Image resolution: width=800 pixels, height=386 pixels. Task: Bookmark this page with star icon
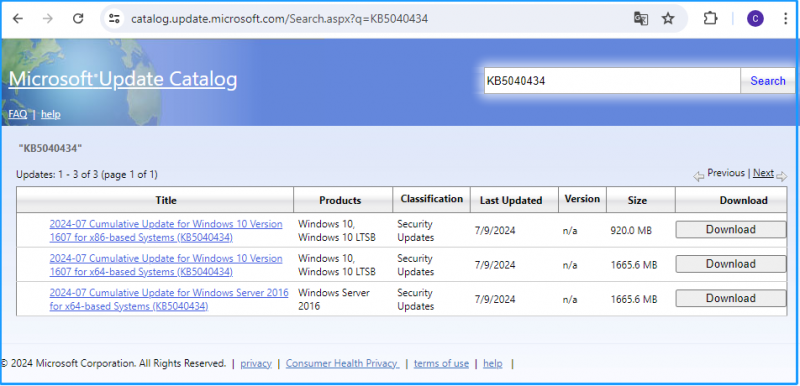(668, 19)
